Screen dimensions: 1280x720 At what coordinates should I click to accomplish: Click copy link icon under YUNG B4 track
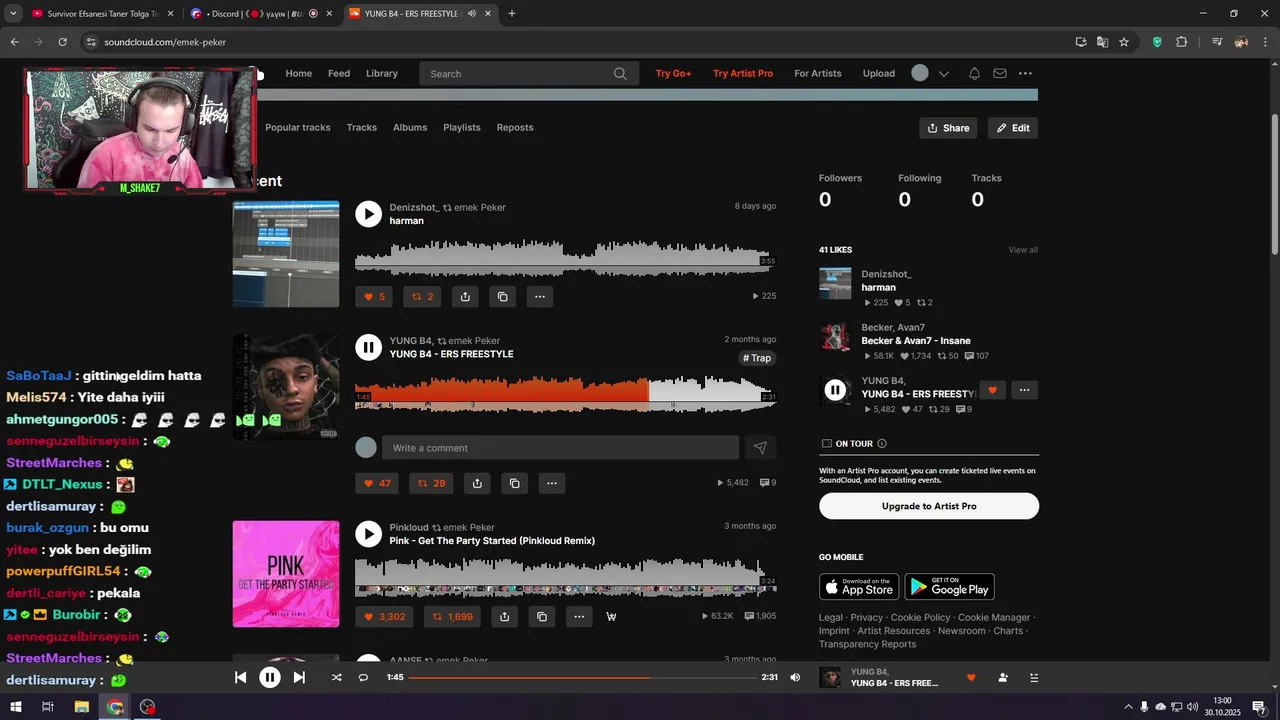tap(514, 483)
